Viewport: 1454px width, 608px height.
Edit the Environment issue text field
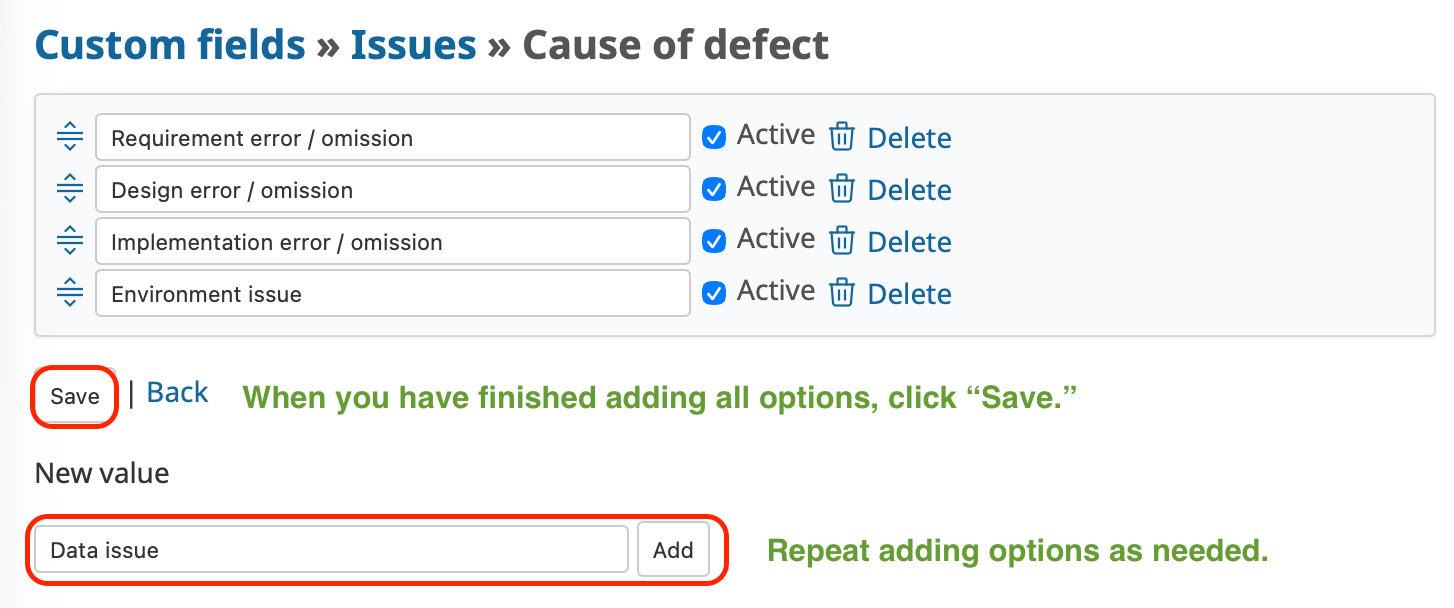(392, 294)
